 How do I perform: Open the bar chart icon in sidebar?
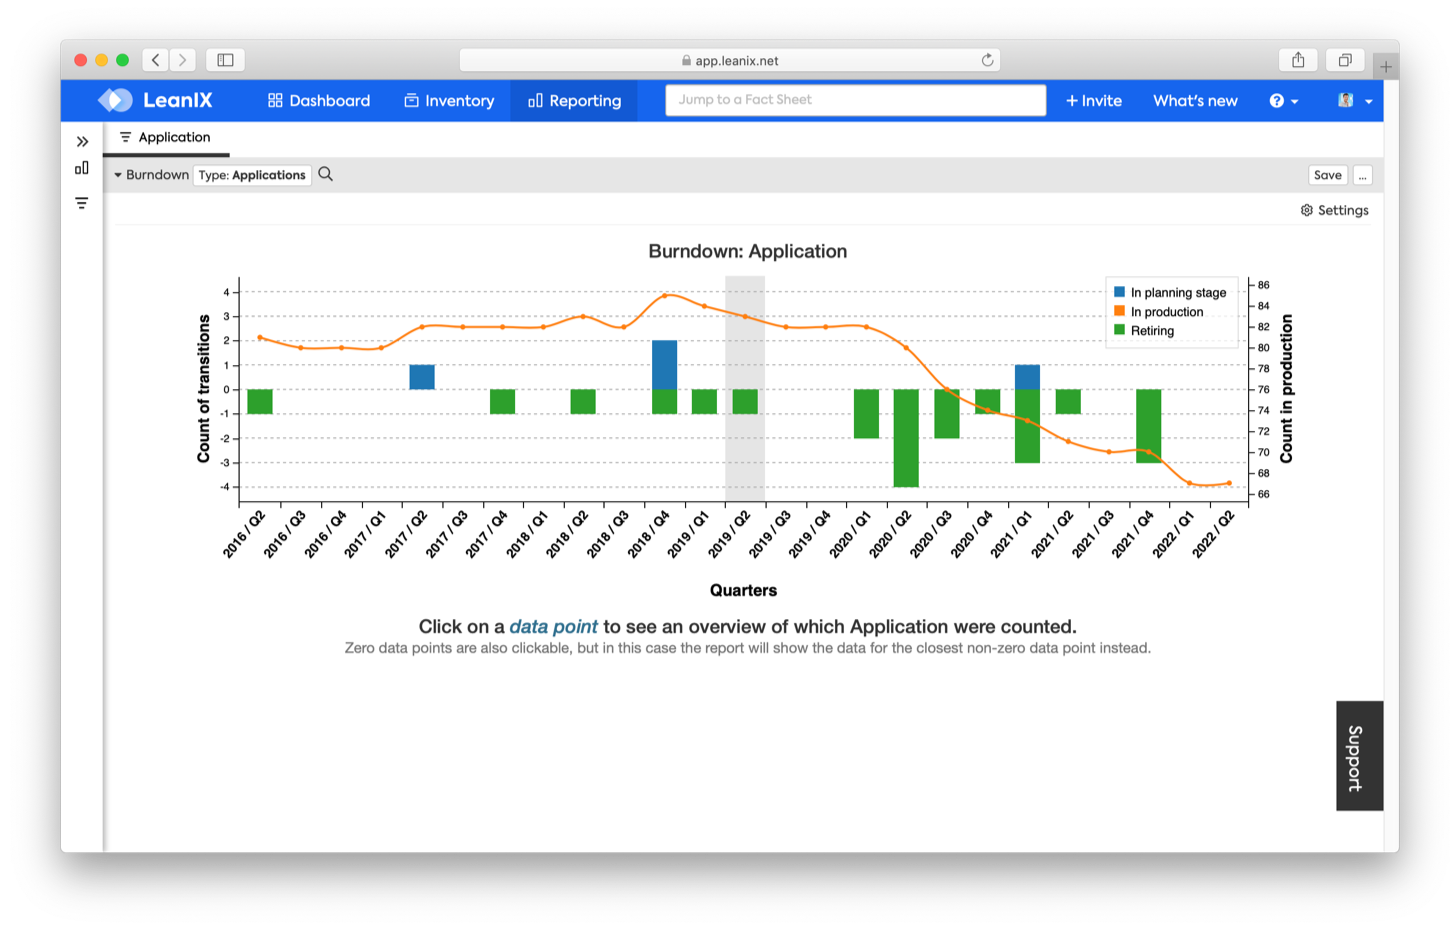(82, 168)
